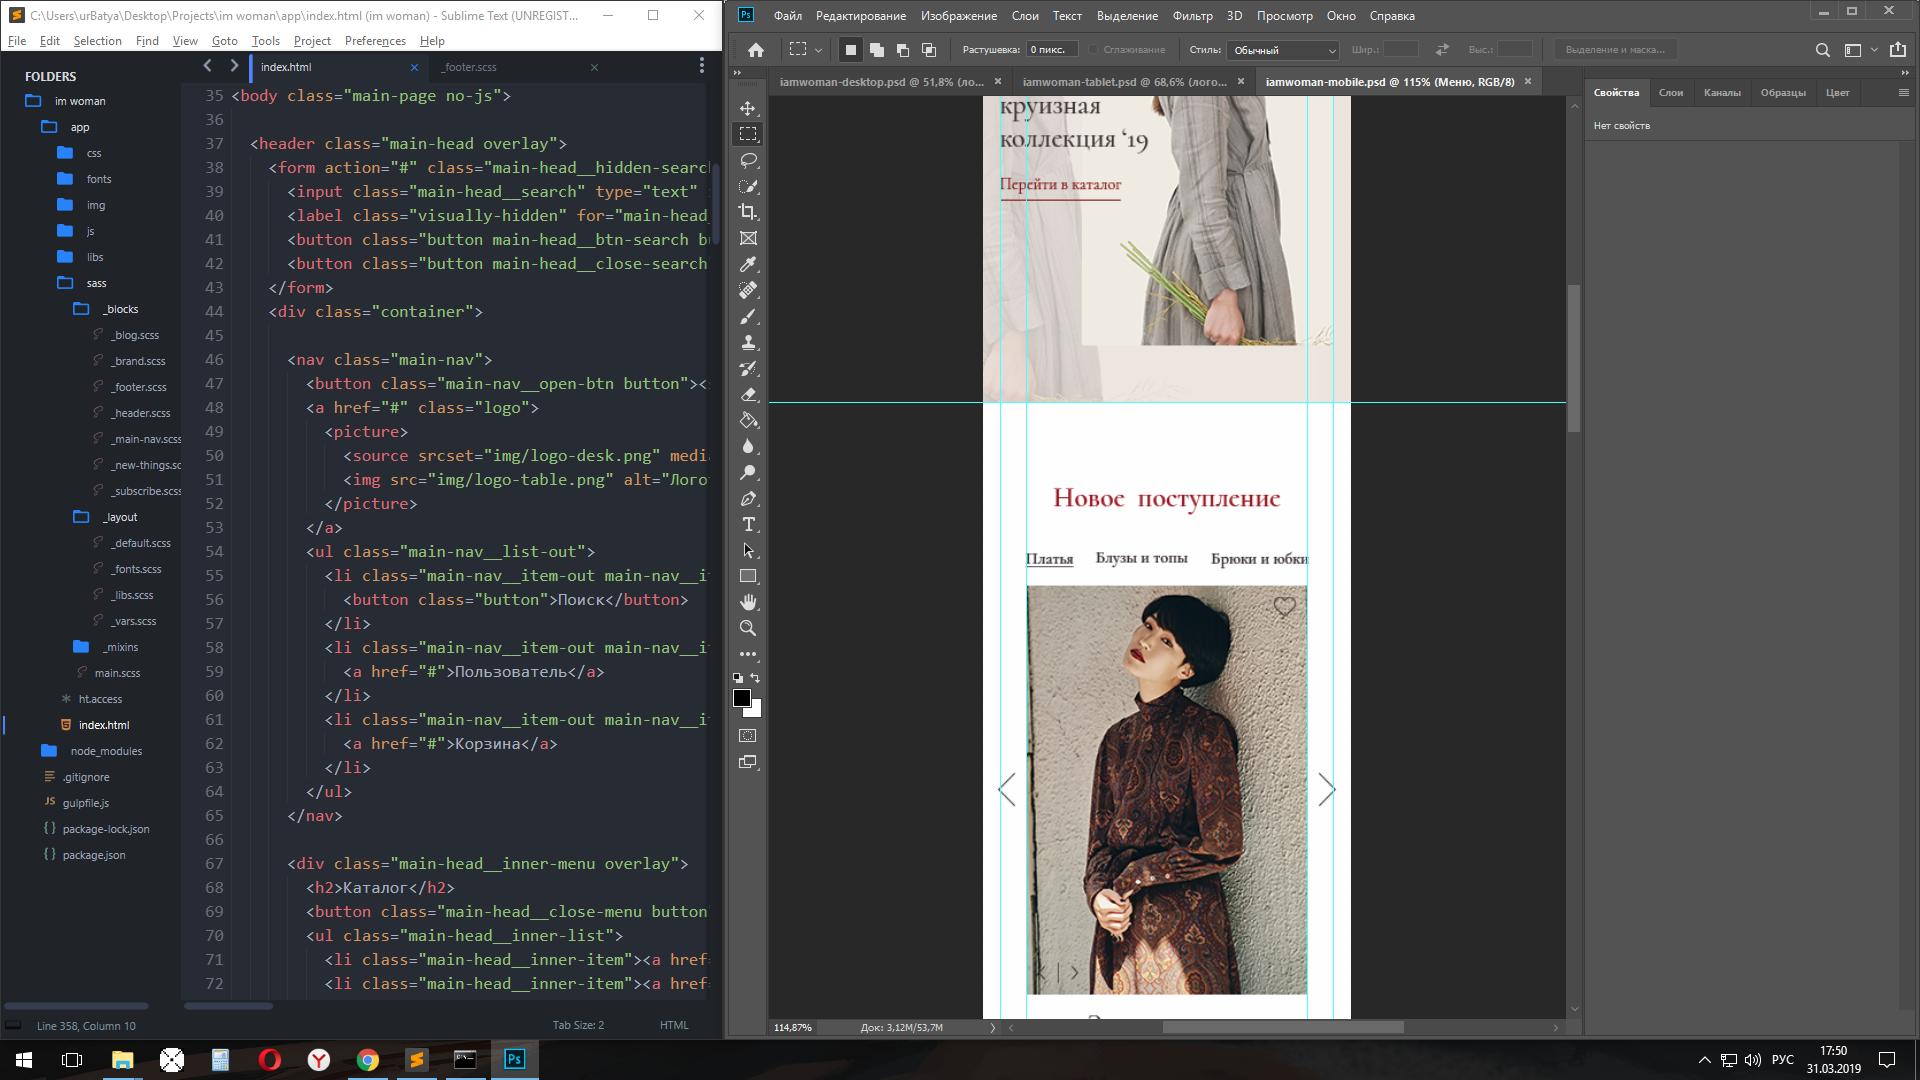
Task: Collapse the _layout folder
Action: [x=81, y=517]
